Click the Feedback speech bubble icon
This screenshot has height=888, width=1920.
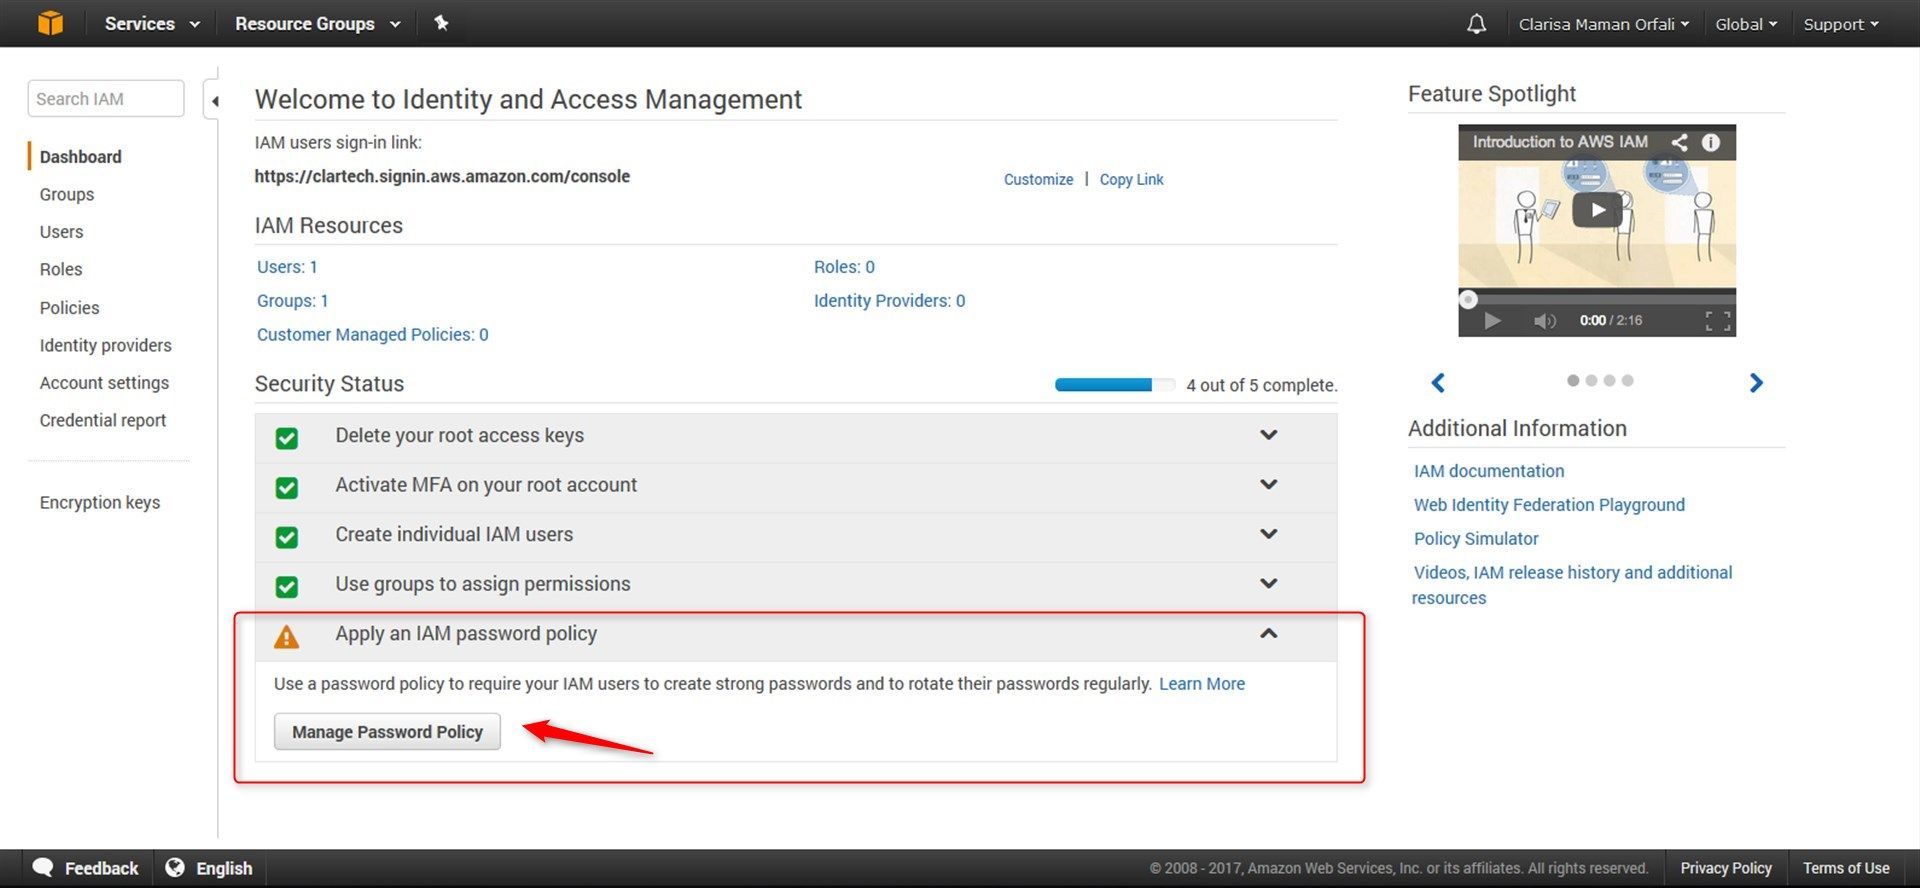click(x=43, y=867)
